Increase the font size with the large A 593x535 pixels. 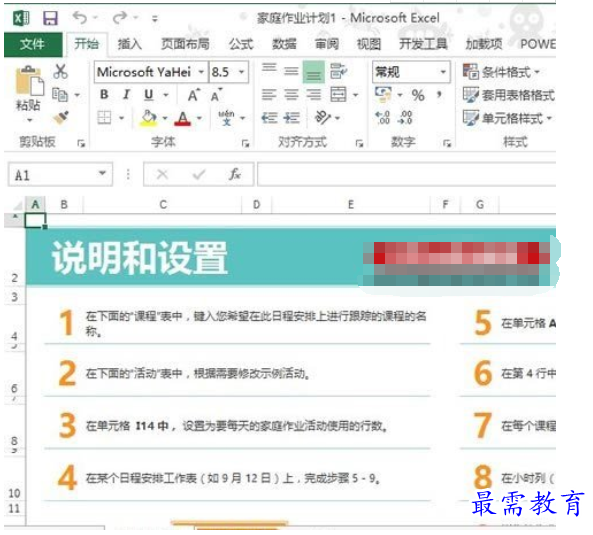pos(193,95)
